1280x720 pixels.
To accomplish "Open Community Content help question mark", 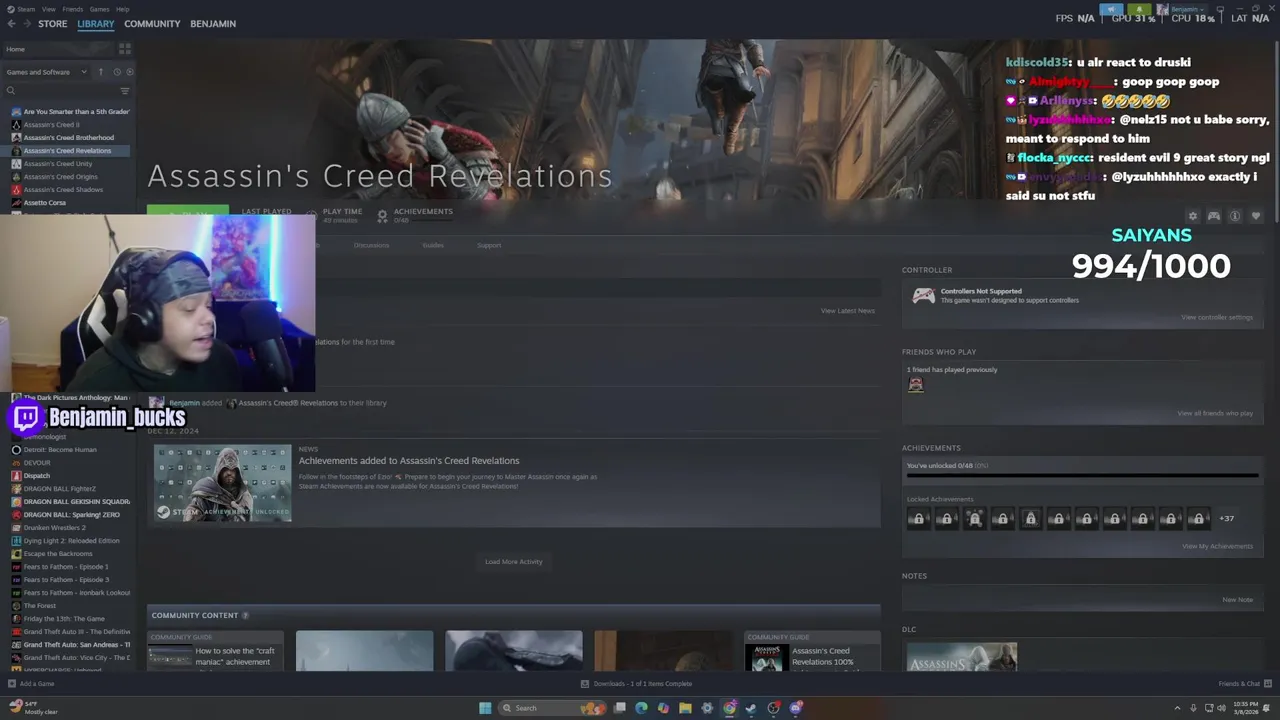I will pos(245,615).
